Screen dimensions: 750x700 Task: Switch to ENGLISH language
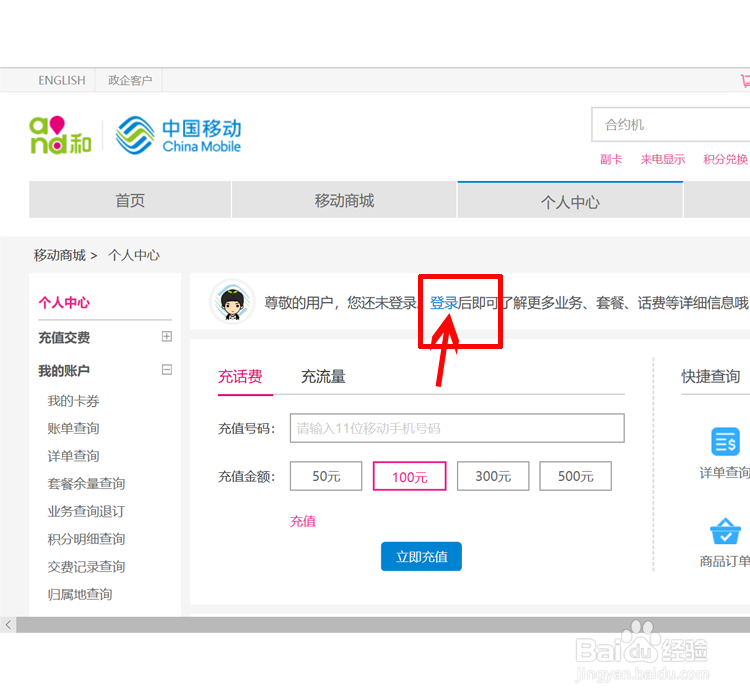click(62, 80)
